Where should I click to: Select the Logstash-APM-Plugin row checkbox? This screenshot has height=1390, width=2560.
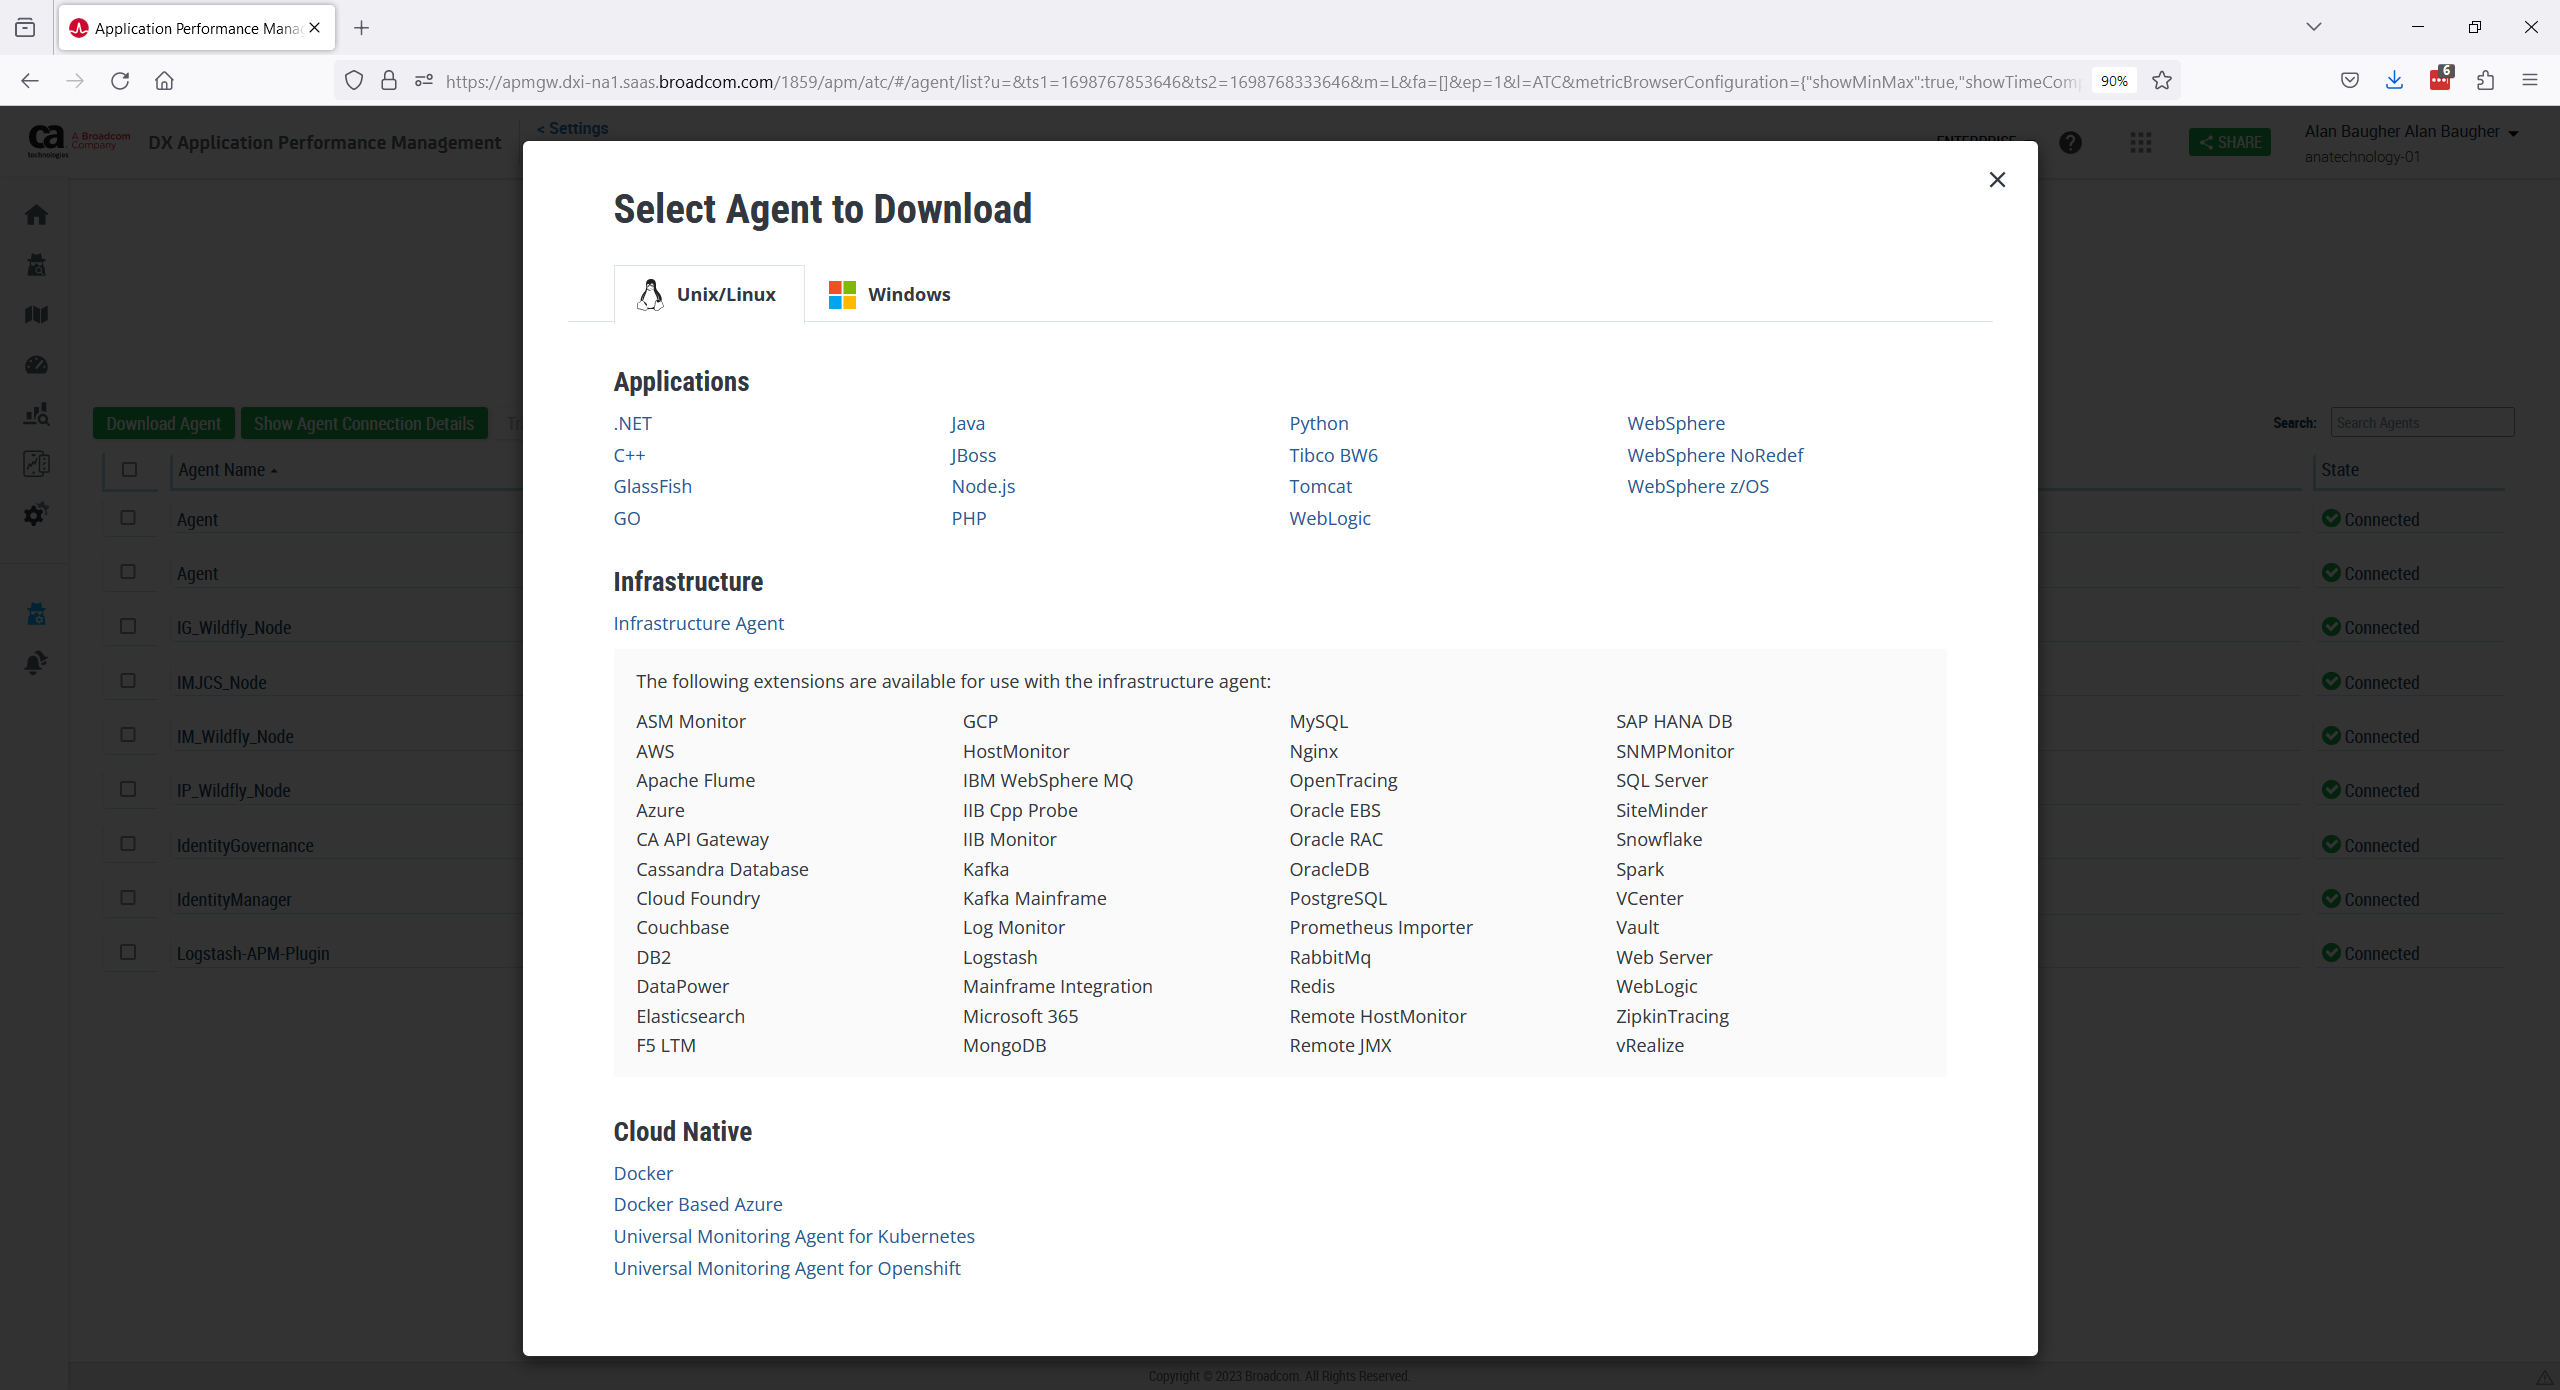tap(128, 952)
